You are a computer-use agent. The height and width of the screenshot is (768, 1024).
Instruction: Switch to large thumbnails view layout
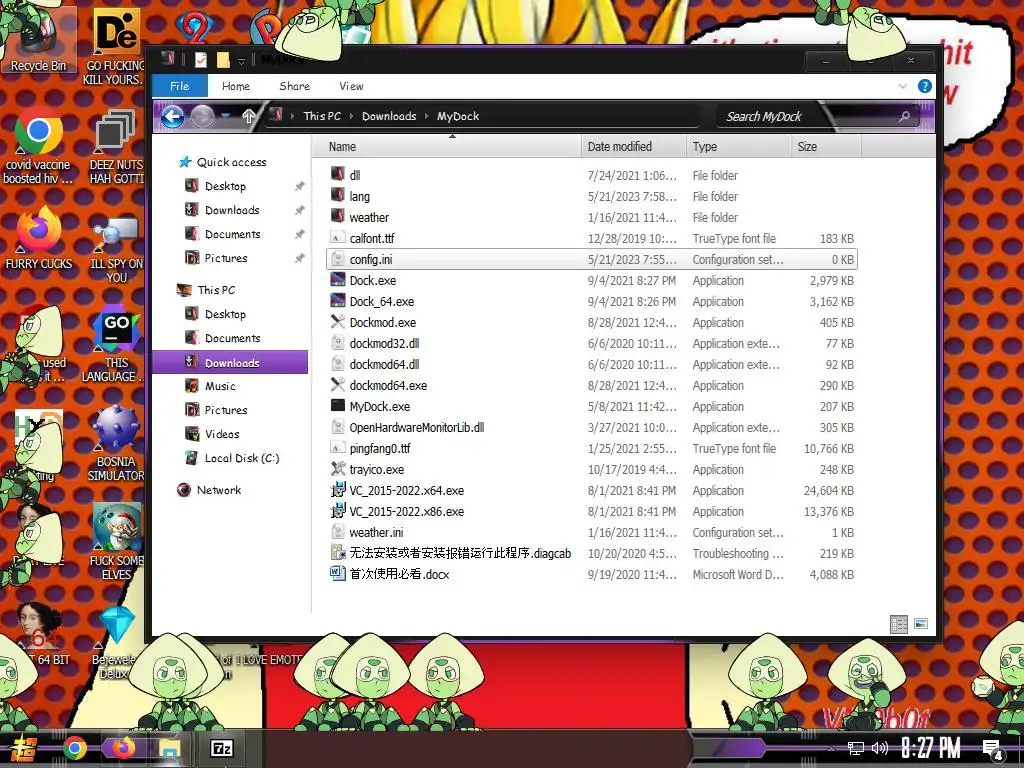click(921, 624)
